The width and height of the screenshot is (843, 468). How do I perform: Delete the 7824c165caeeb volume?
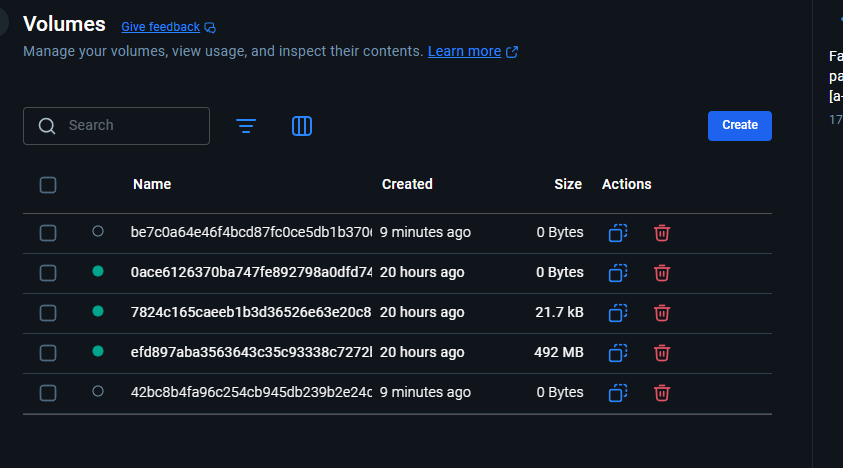pyautogui.click(x=662, y=313)
